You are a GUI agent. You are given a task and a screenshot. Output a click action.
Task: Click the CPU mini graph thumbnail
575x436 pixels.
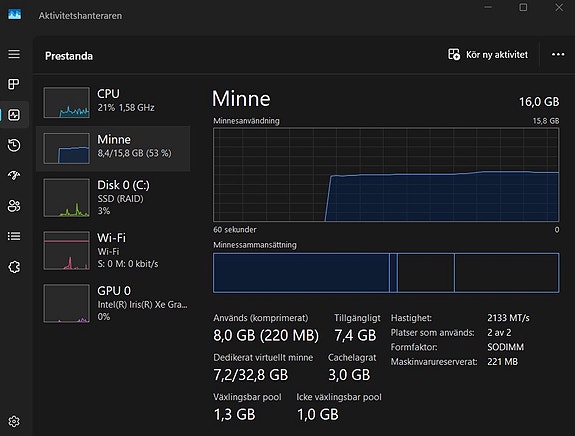click(66, 103)
